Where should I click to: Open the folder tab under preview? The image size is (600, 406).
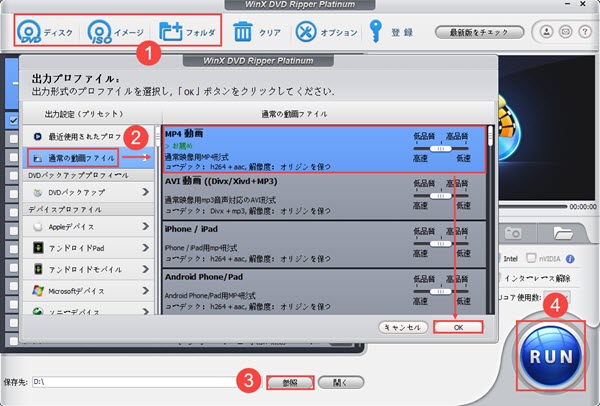[x=562, y=232]
